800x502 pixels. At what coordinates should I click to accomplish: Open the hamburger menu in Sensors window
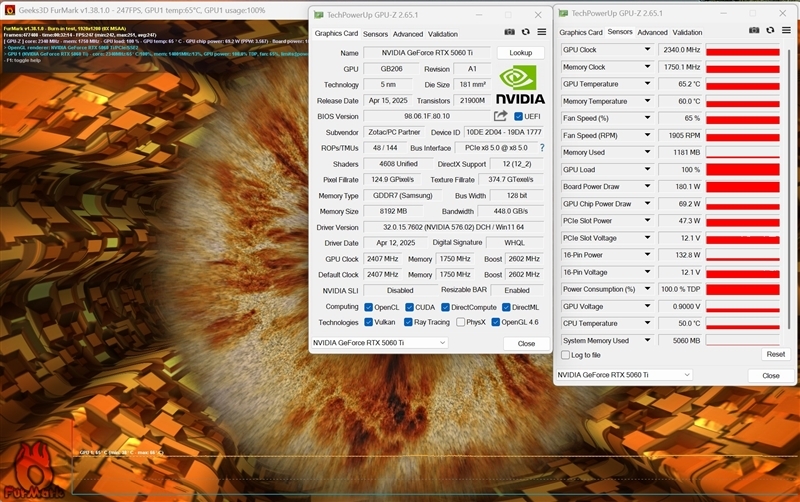click(786, 30)
